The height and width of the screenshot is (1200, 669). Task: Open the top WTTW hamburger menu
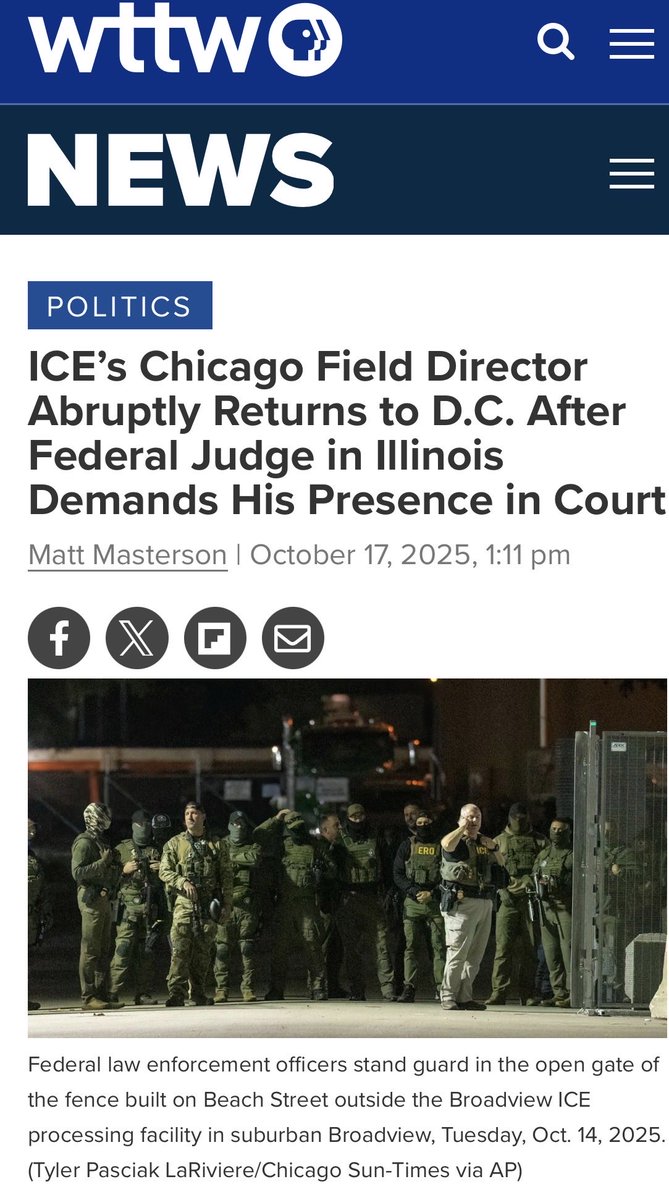point(632,43)
